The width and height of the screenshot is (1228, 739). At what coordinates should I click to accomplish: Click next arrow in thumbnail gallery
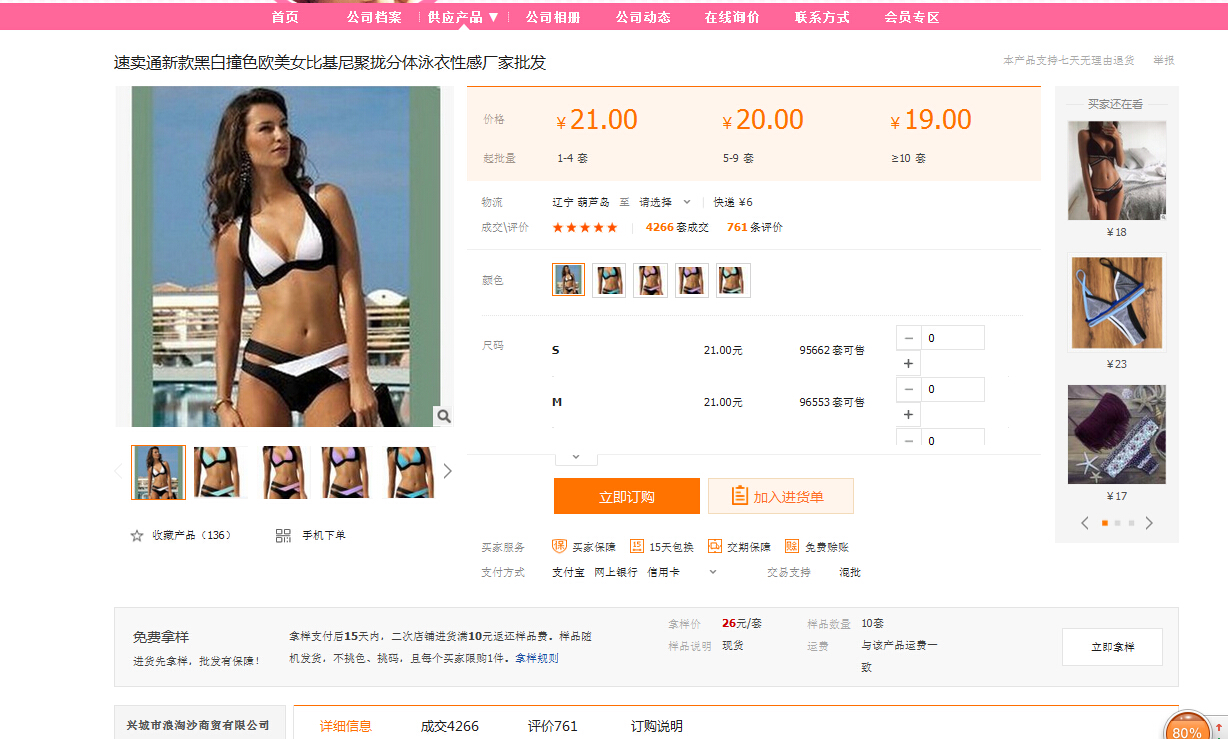point(447,471)
